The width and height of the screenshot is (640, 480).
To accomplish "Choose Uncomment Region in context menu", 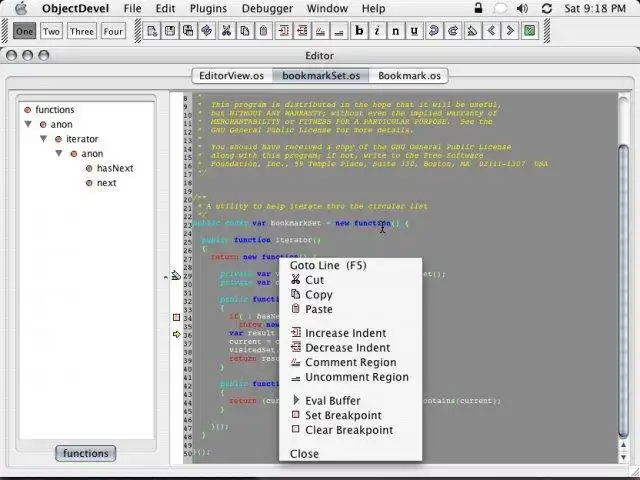I will coord(350,377).
